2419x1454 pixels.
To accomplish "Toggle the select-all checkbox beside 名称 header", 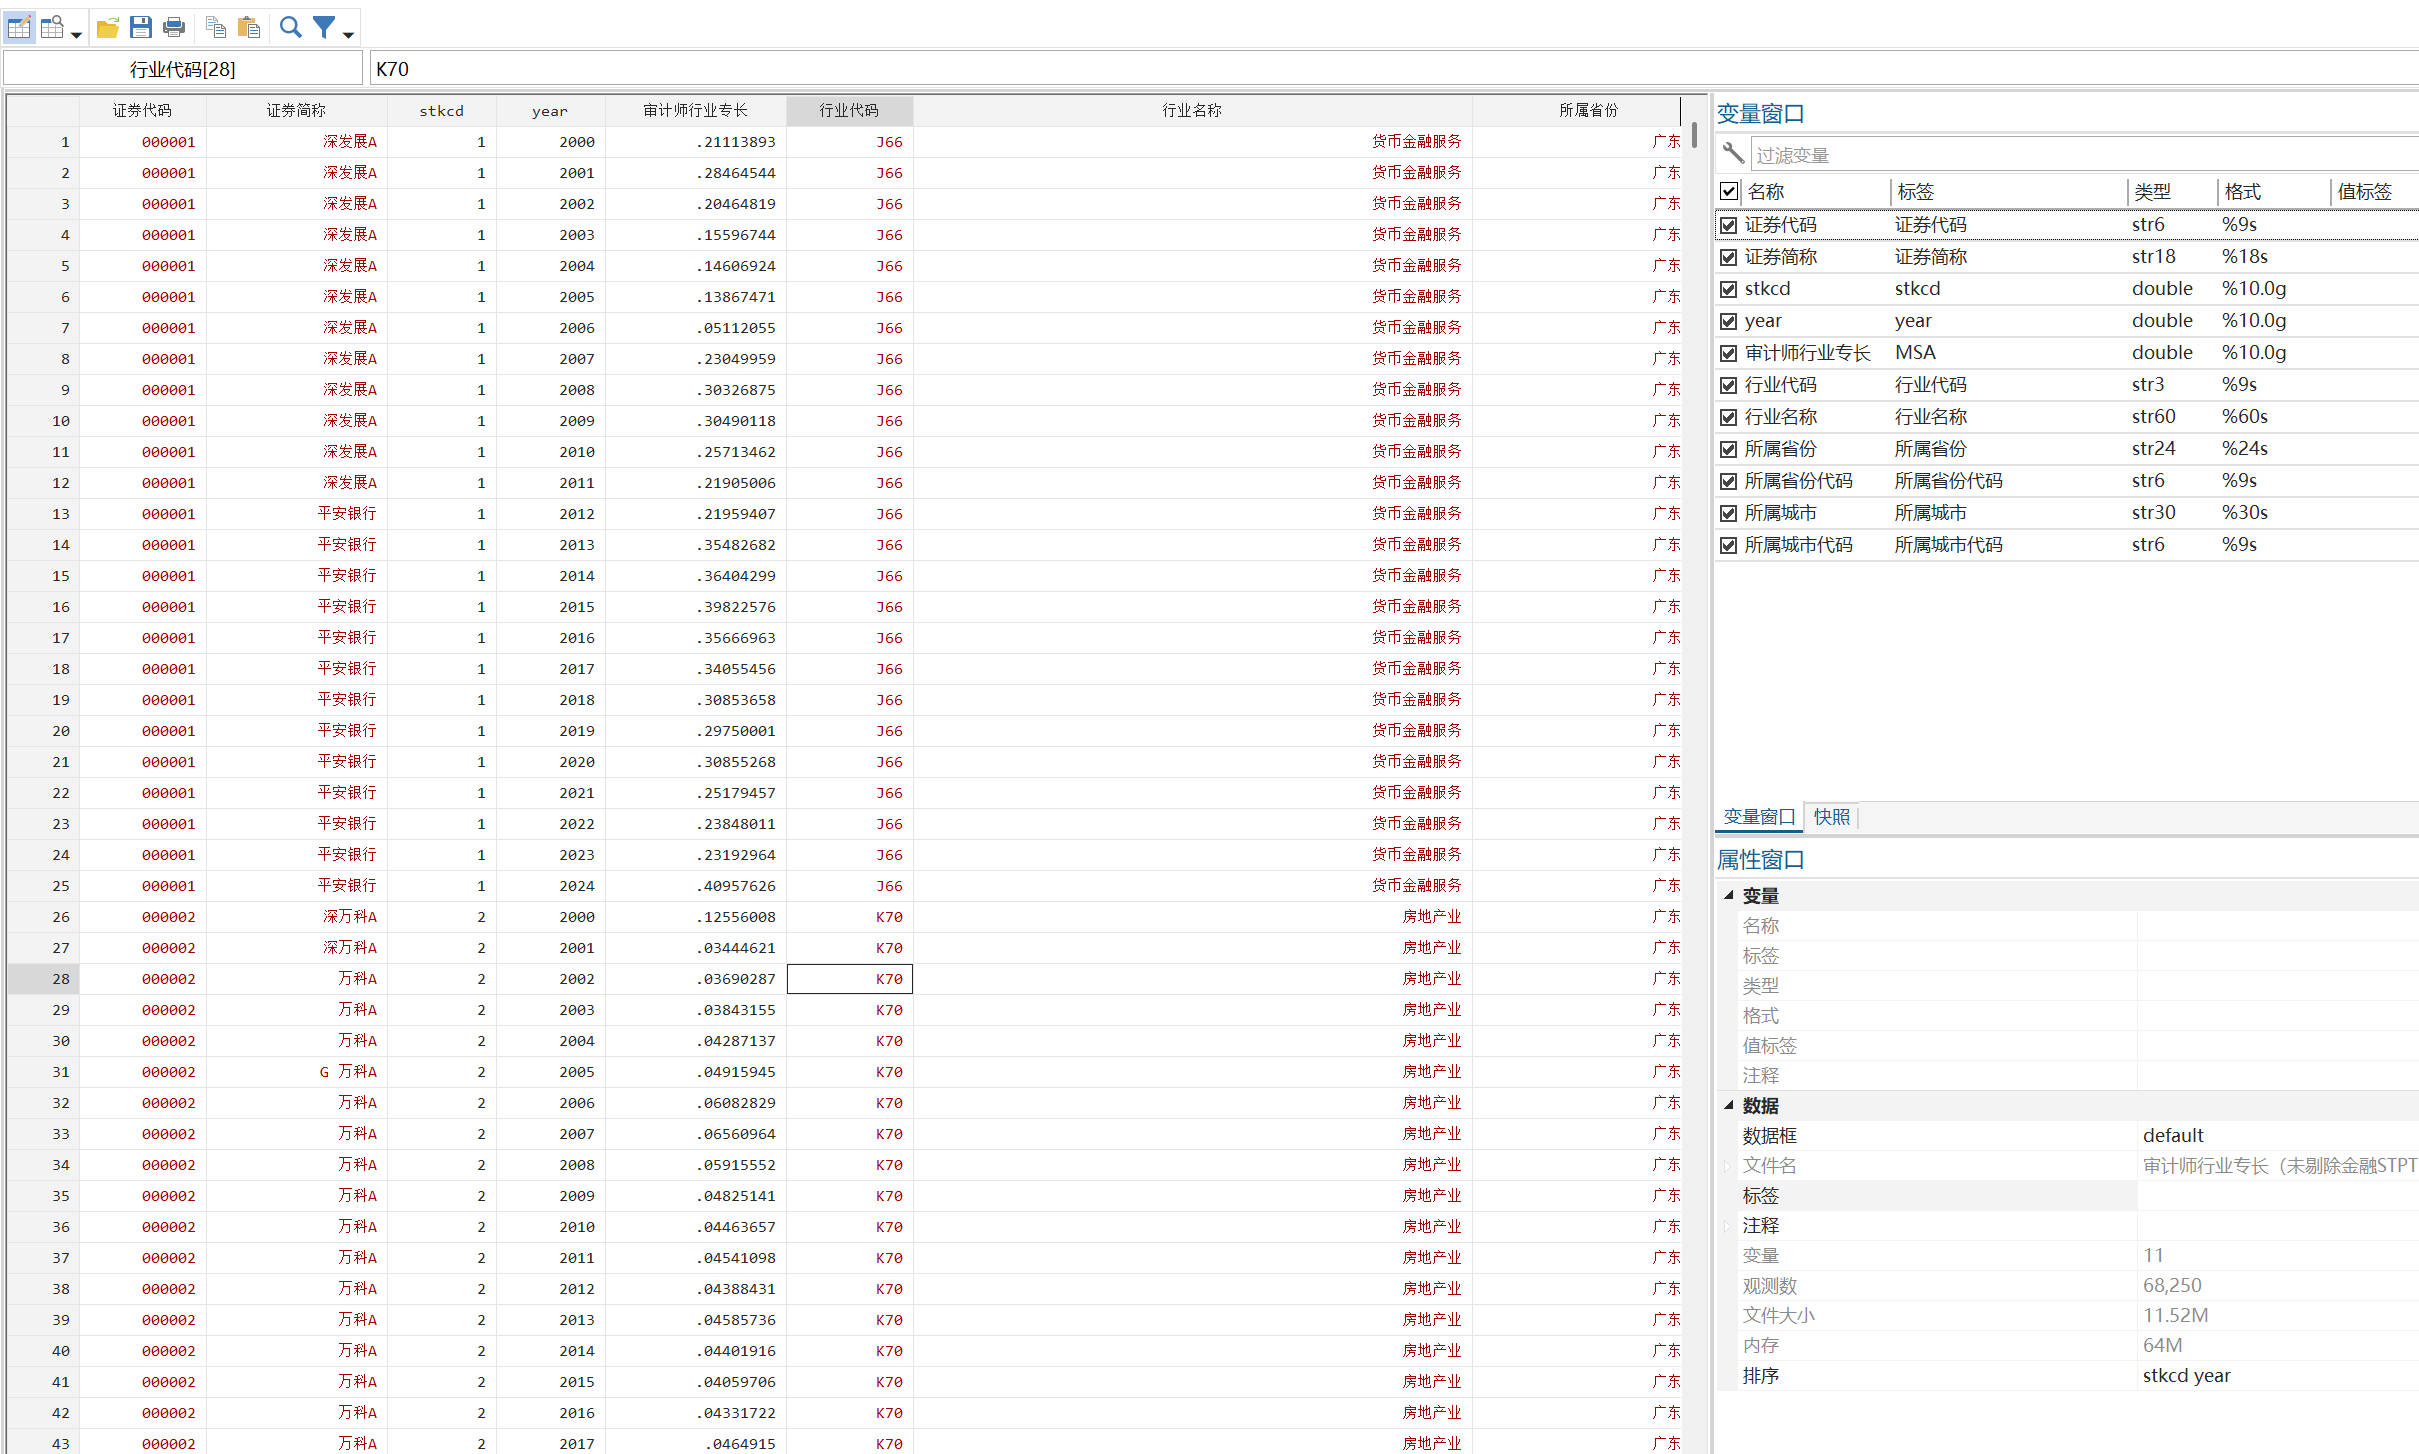I will coord(1728,191).
